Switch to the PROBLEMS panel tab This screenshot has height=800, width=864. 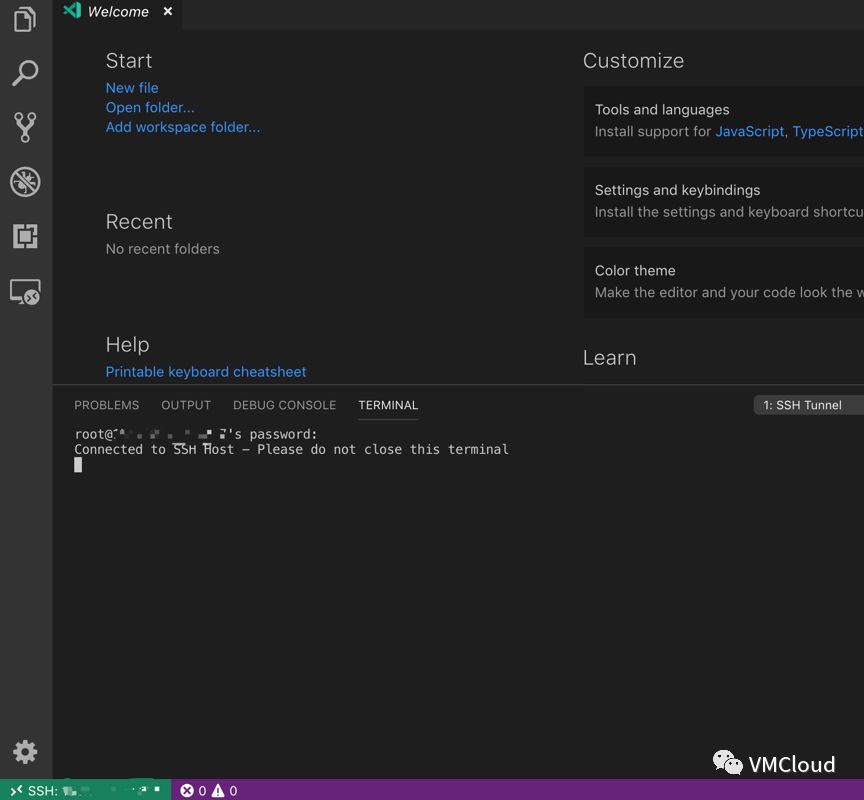click(106, 405)
